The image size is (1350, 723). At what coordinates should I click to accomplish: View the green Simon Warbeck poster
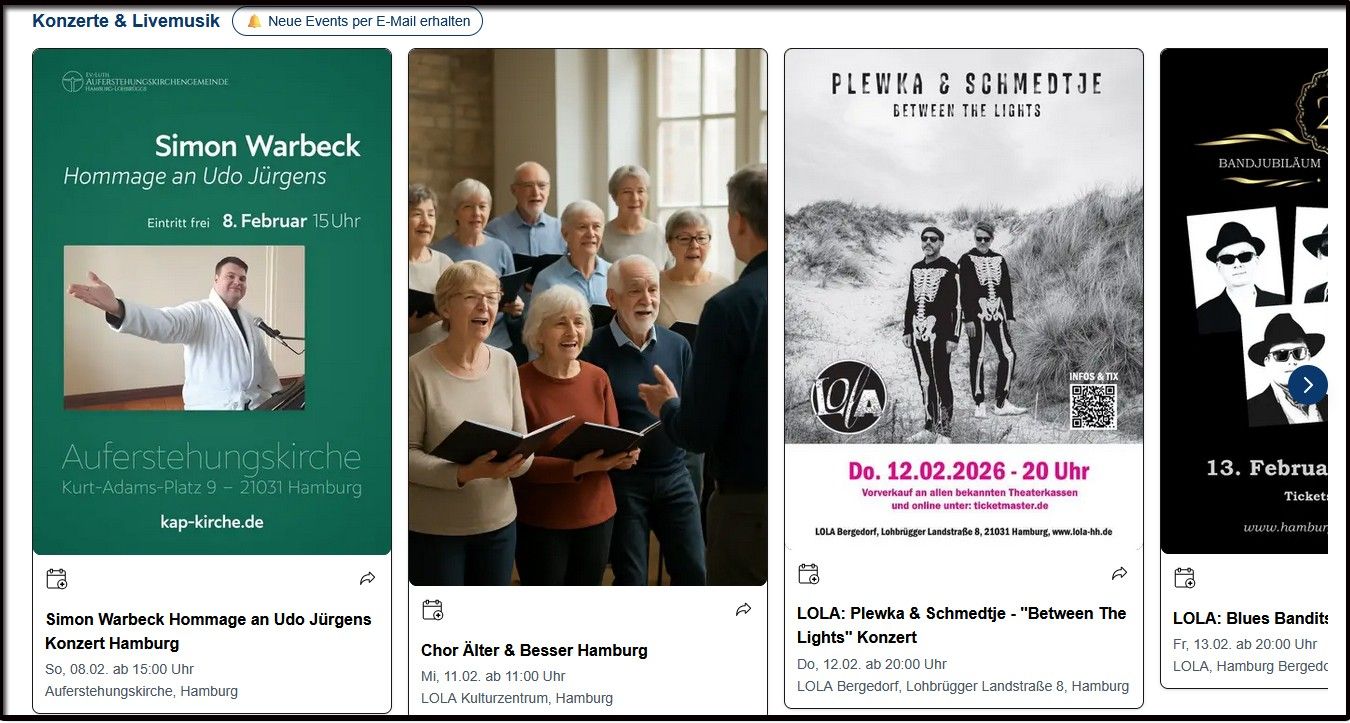point(212,302)
